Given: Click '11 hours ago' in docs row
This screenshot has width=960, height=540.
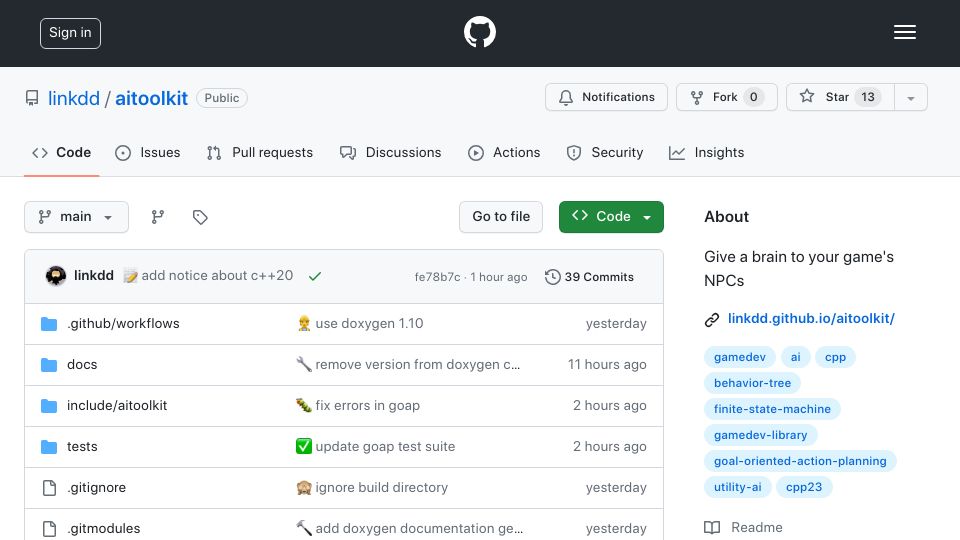Looking at the screenshot, I should click(x=607, y=364).
